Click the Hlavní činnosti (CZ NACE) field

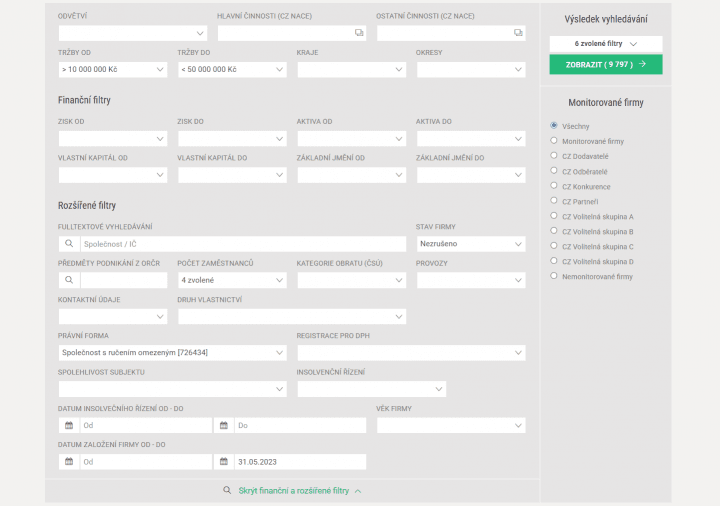292,33
